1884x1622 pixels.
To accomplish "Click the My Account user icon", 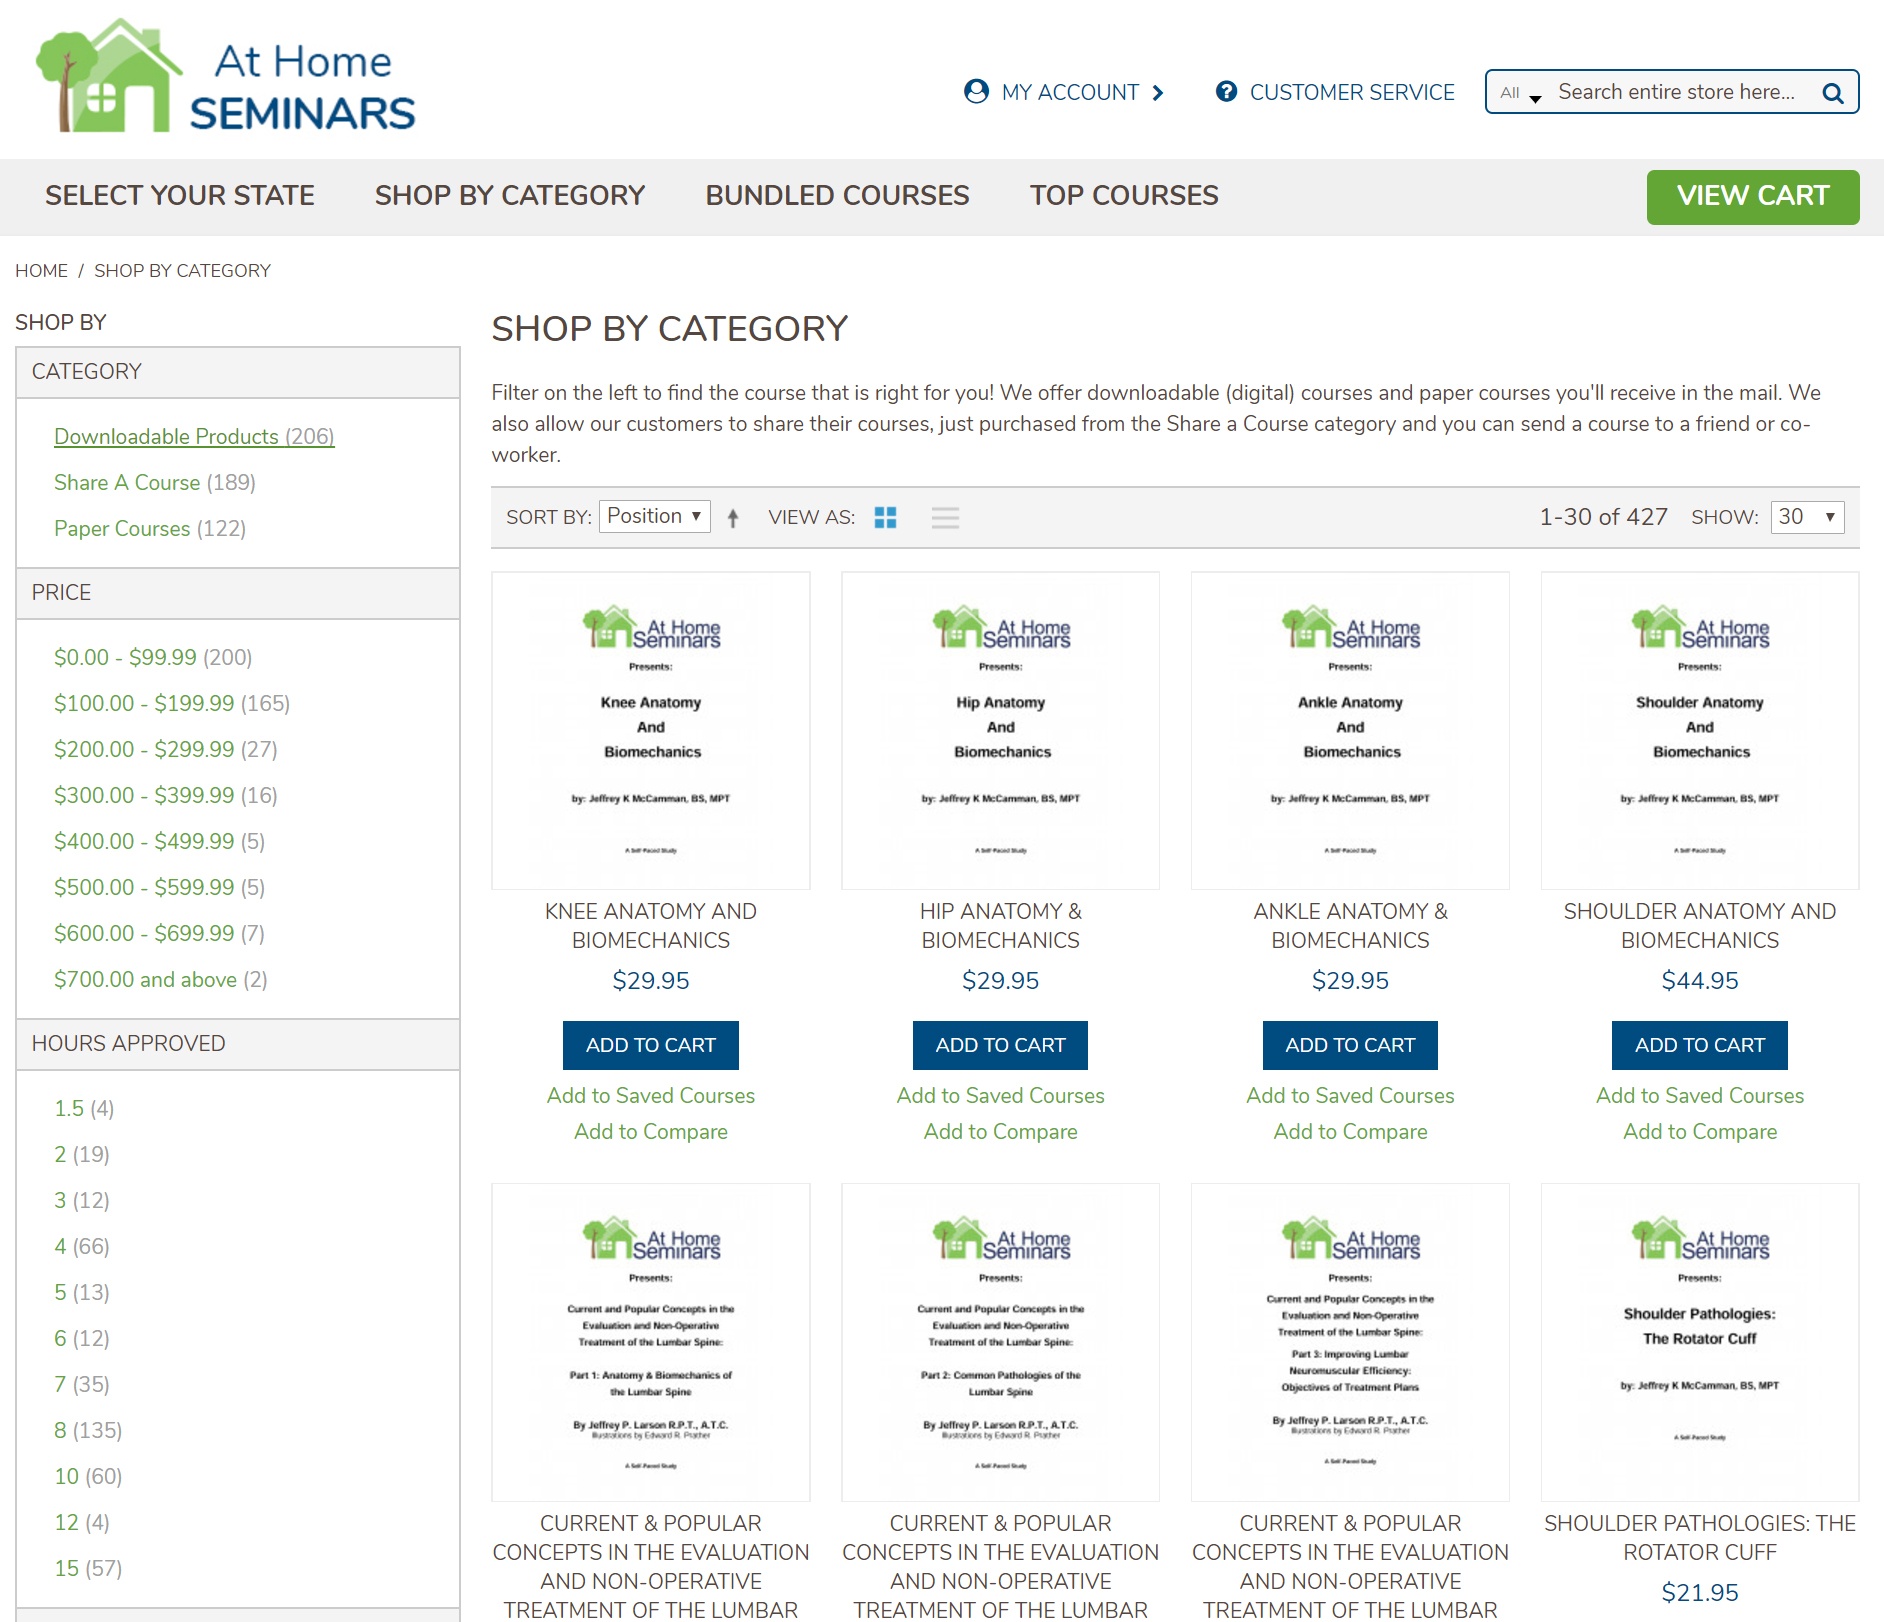I will point(976,92).
